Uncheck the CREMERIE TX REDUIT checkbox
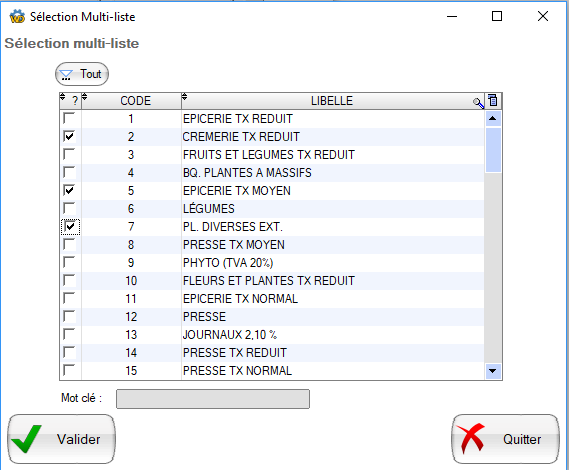569x470 pixels. [69, 136]
